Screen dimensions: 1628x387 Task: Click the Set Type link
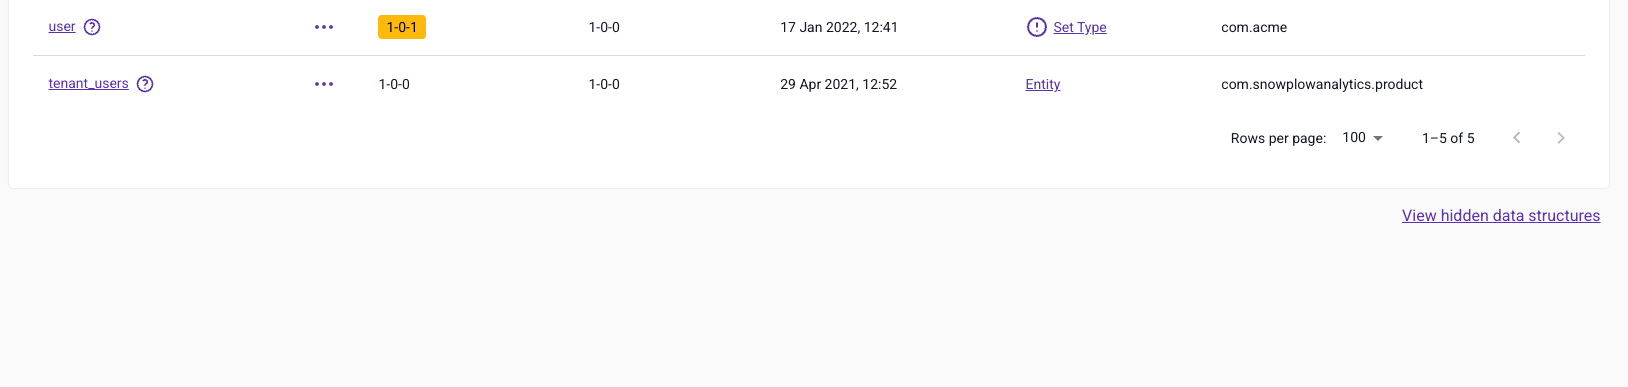(x=1080, y=27)
